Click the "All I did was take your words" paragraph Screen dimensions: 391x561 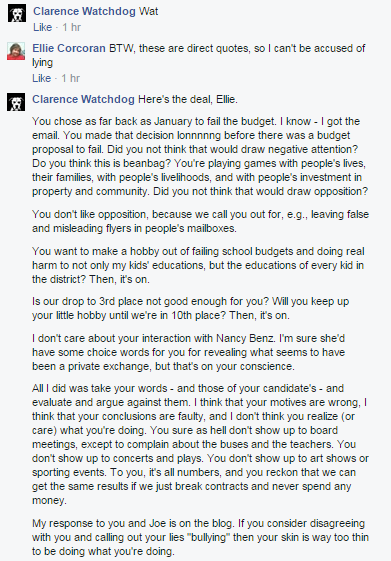(200, 444)
